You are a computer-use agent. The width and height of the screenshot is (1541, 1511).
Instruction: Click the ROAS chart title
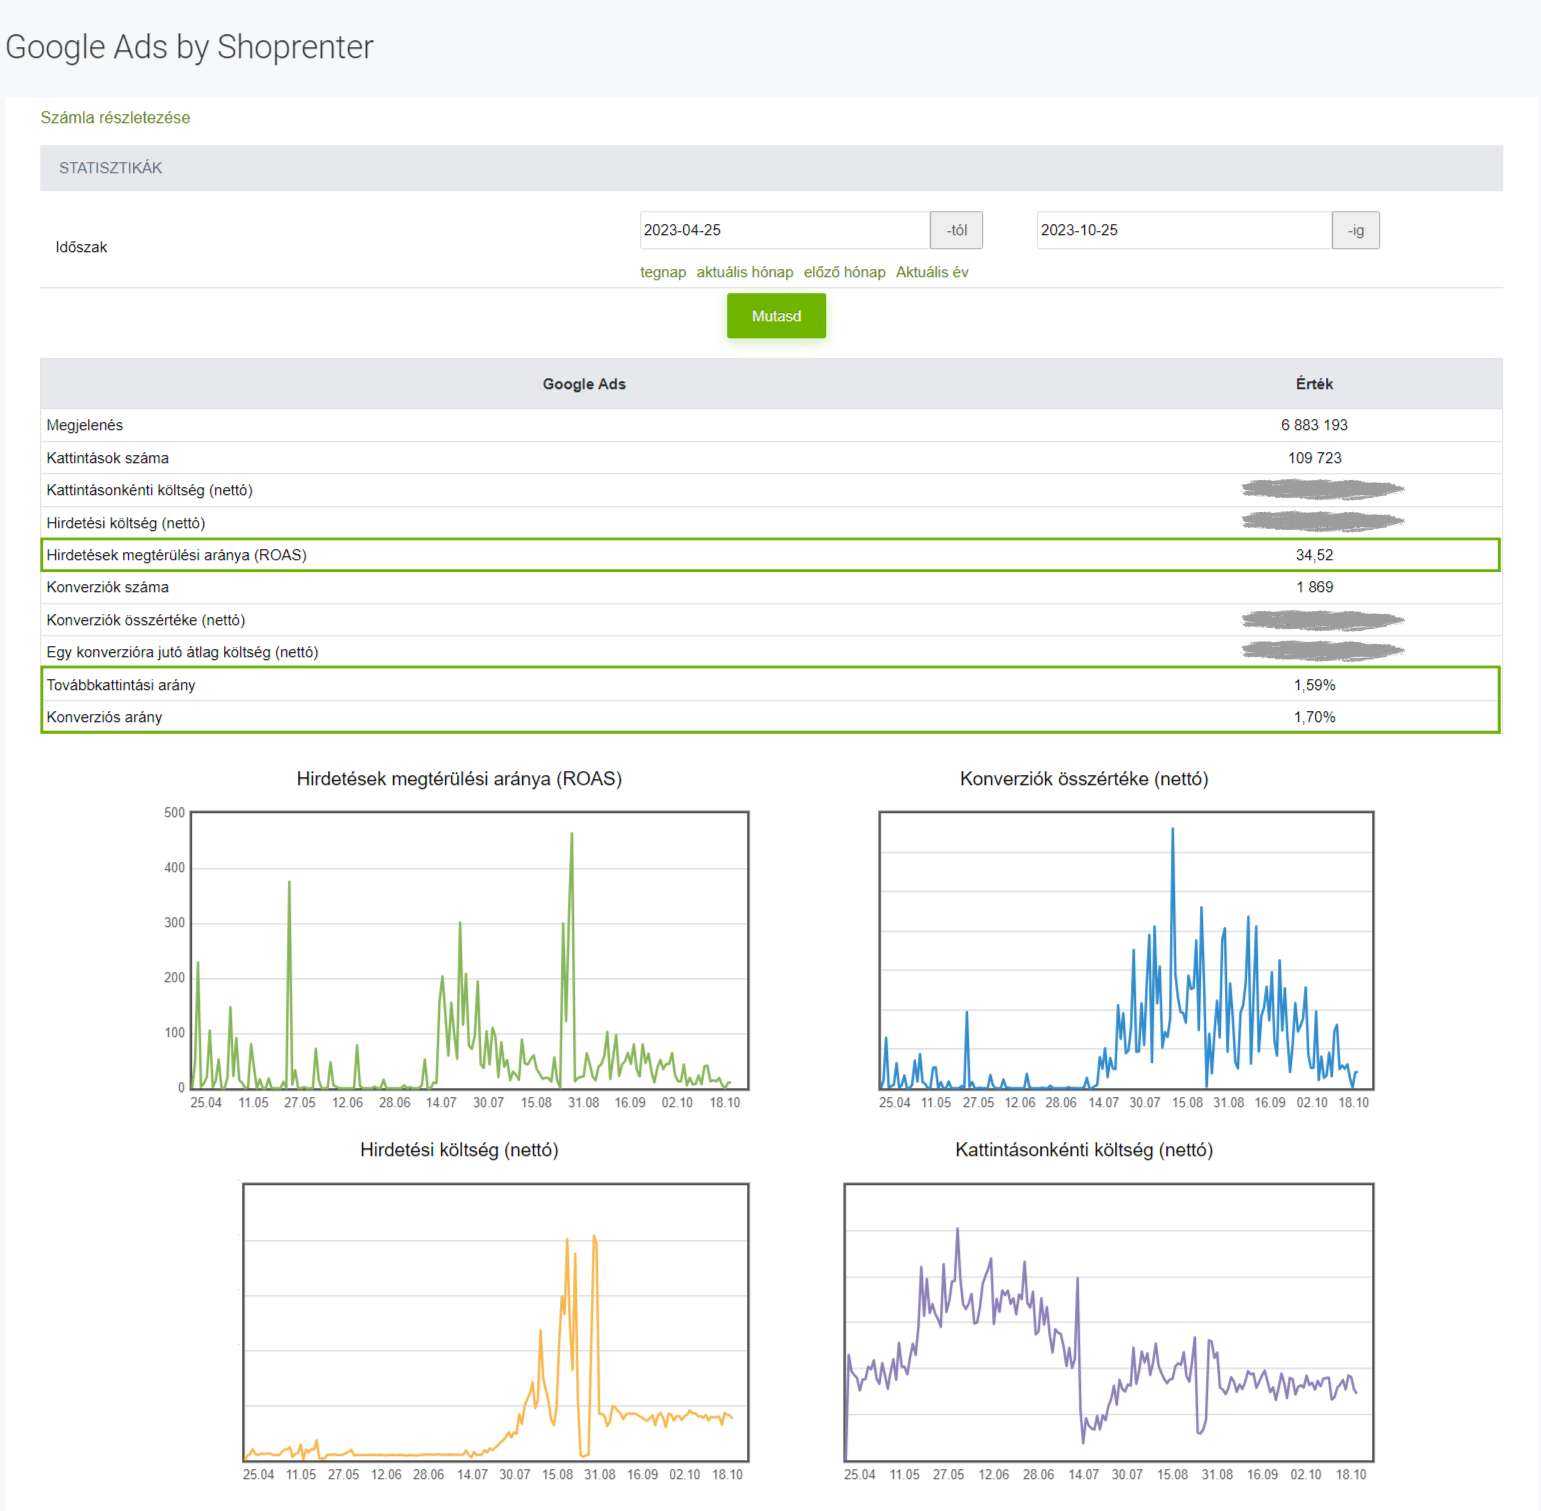[459, 779]
